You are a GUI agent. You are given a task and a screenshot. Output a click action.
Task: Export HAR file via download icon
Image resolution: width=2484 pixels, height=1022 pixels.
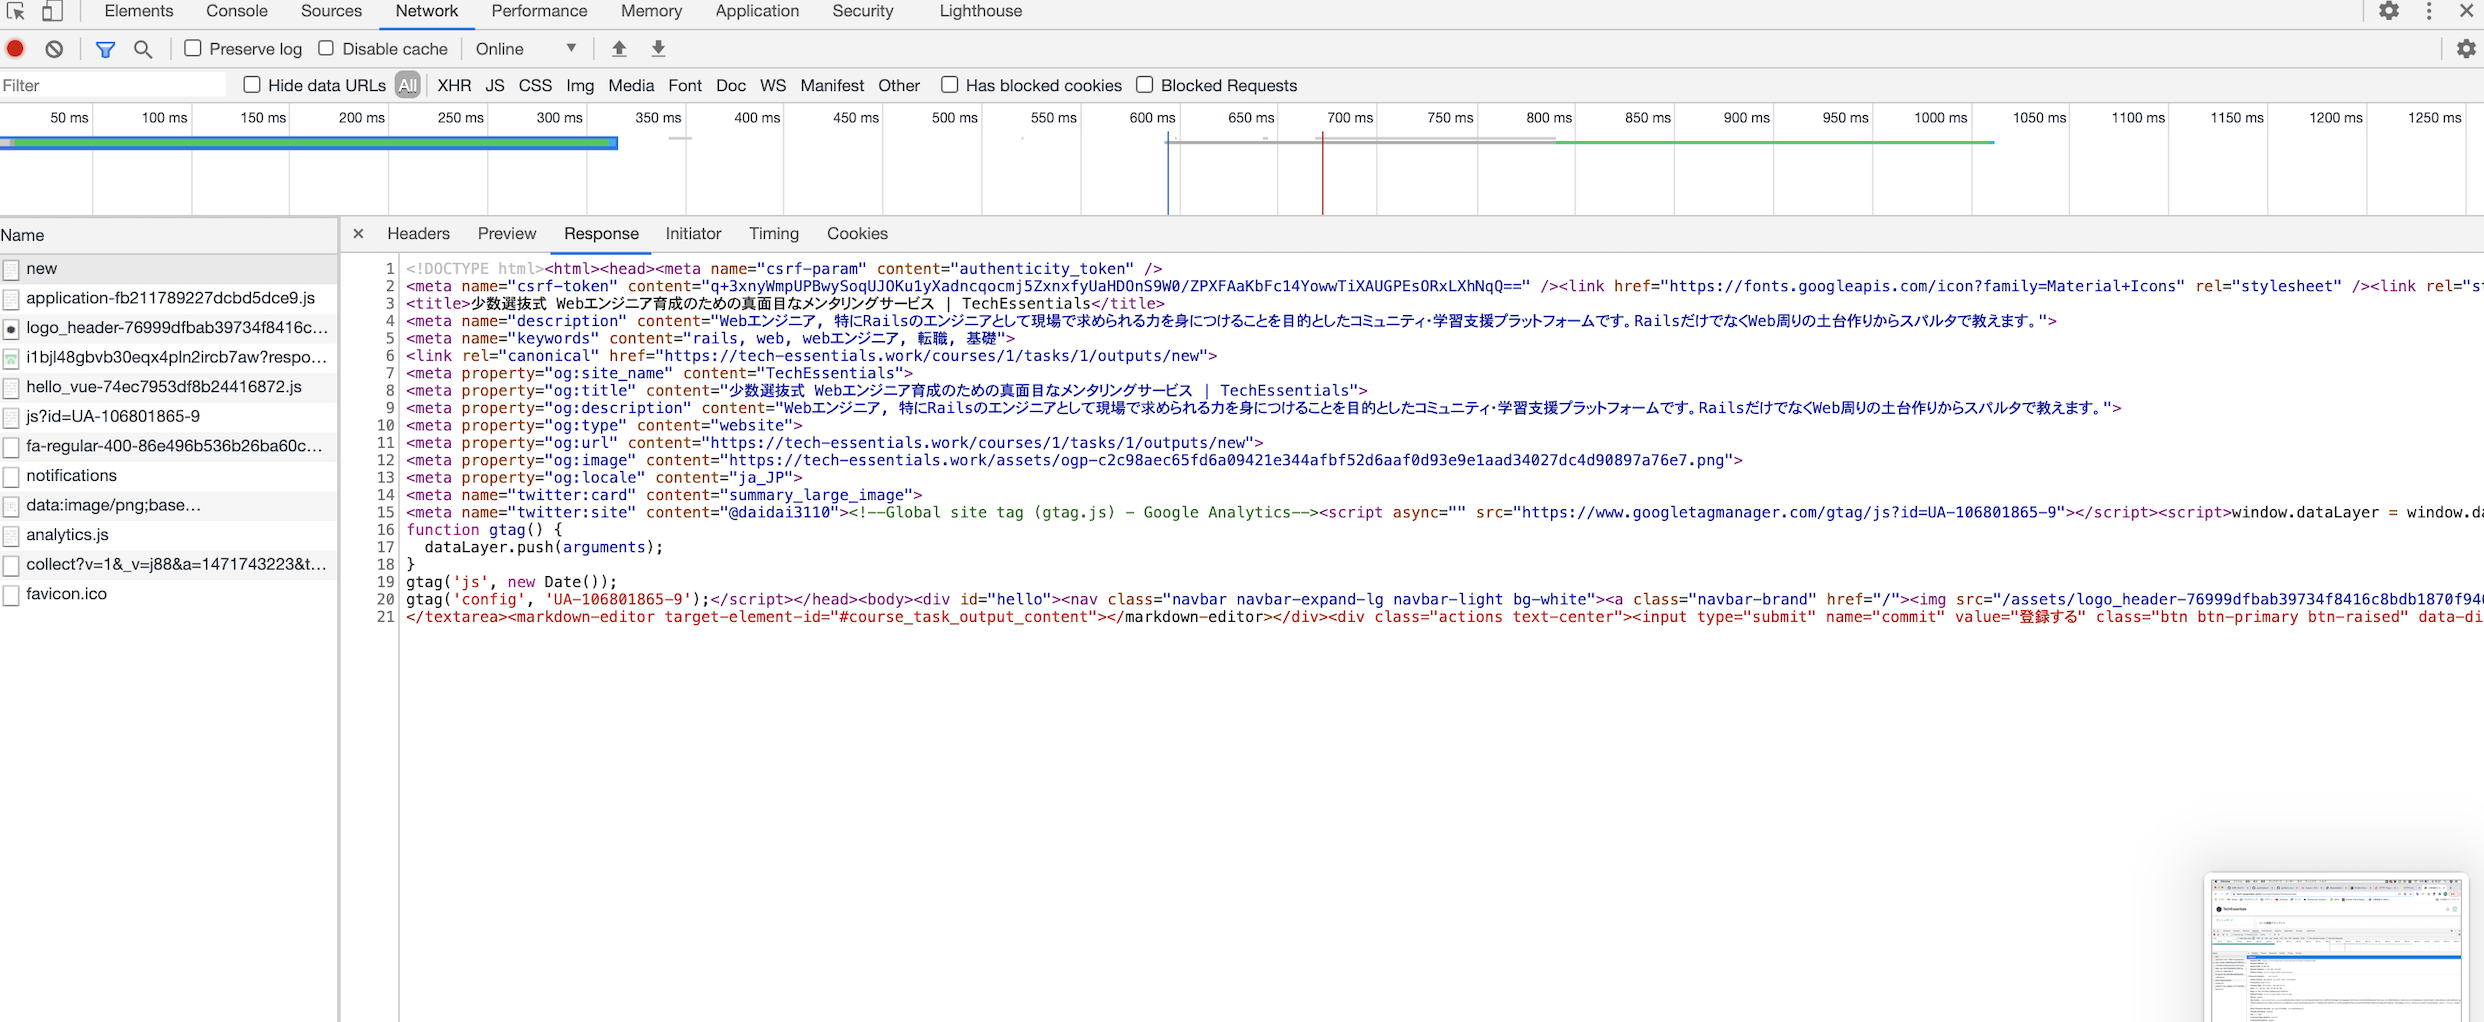point(658,48)
